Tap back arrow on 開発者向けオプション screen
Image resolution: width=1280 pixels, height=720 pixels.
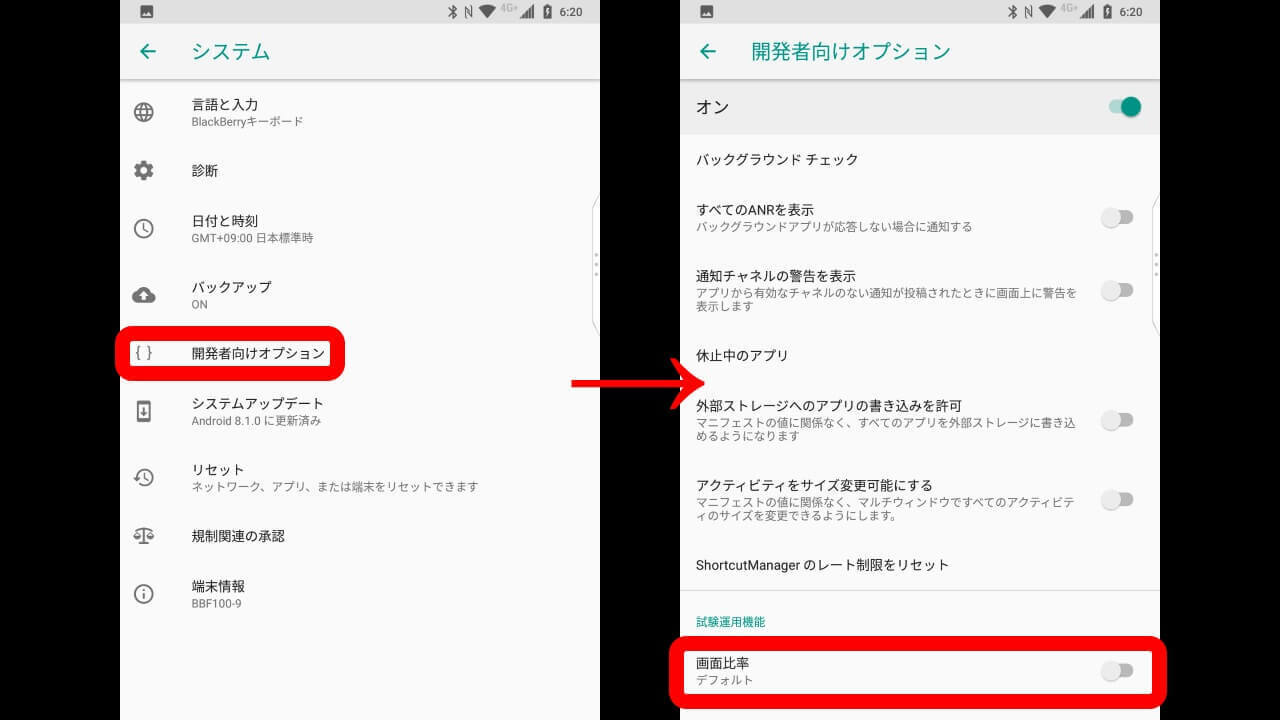708,52
